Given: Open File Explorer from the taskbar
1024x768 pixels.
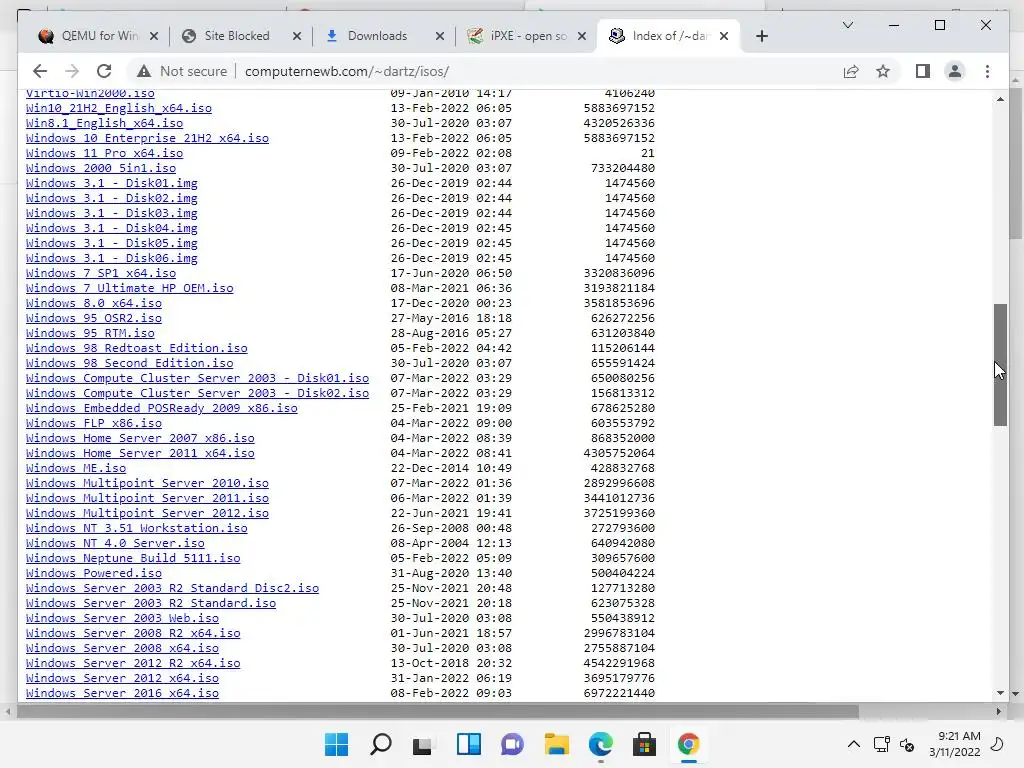Looking at the screenshot, I should pyautogui.click(x=556, y=744).
